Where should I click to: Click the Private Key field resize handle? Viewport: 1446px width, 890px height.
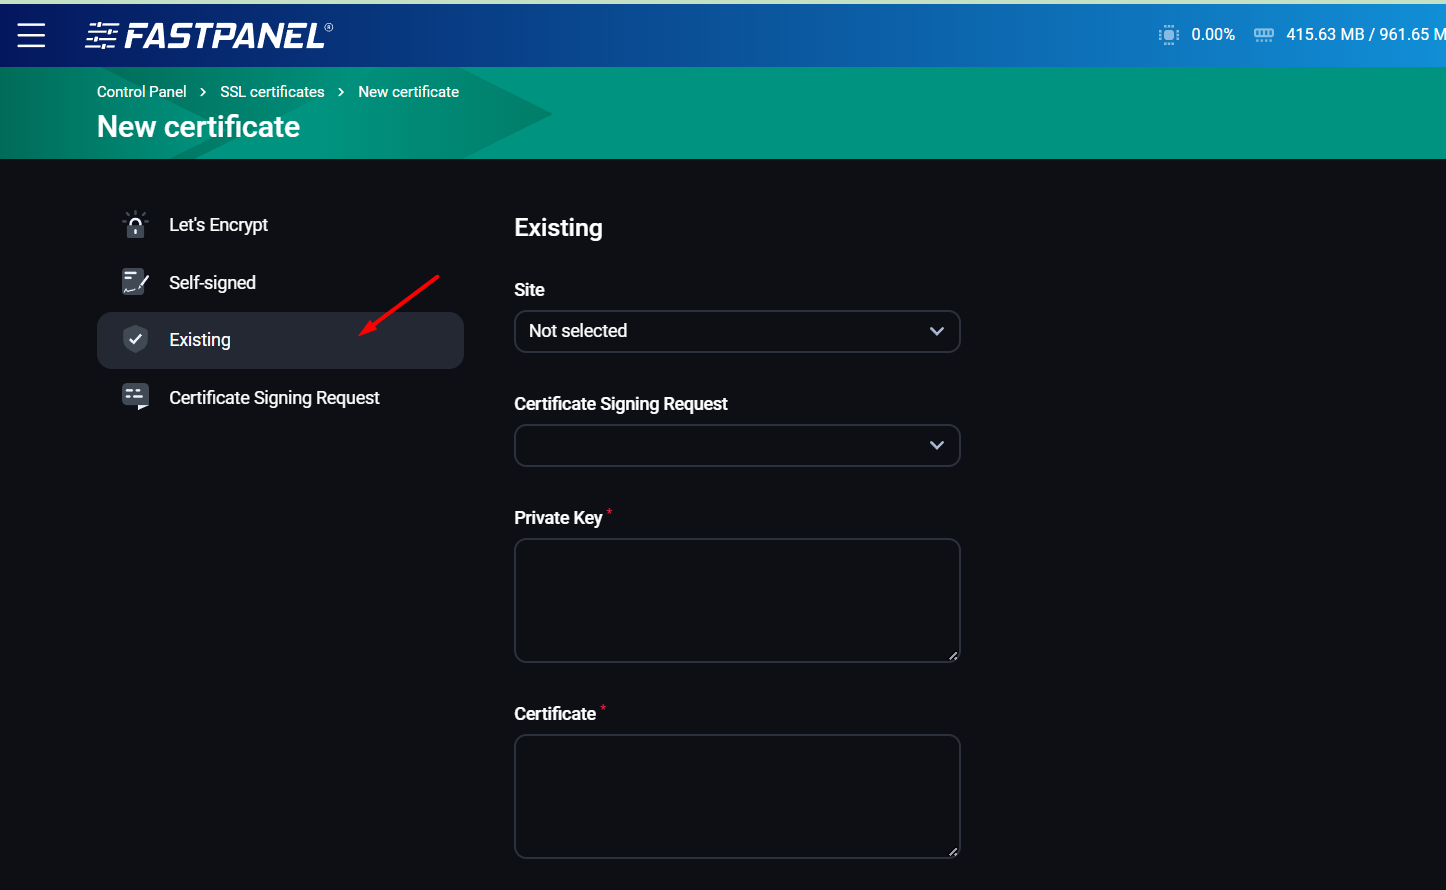[953, 656]
